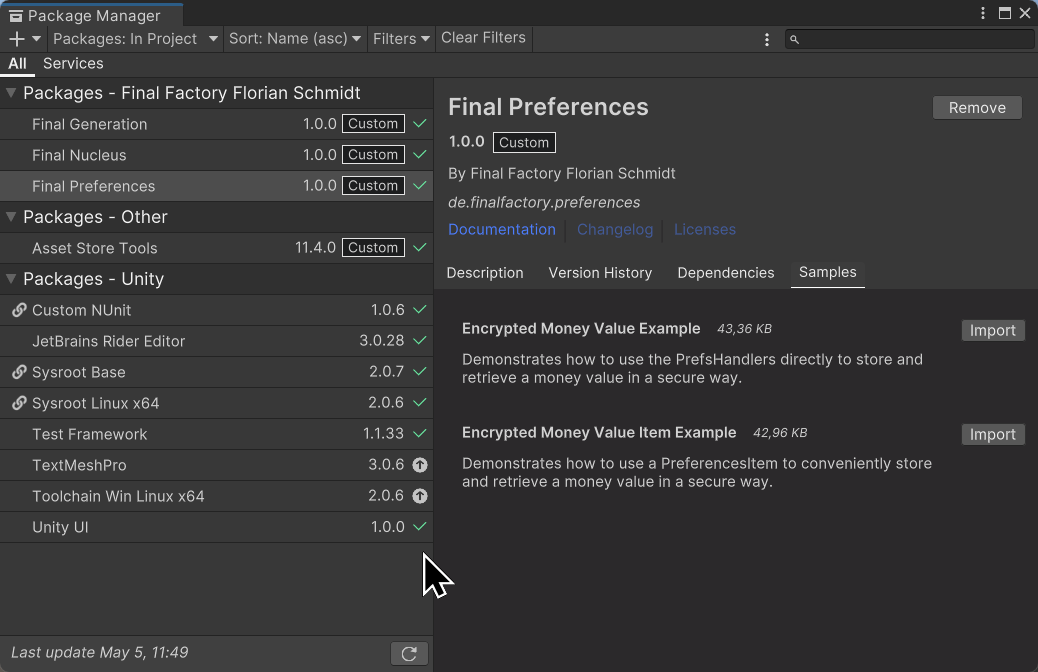This screenshot has height=672, width=1038.
Task: Select the Unity UI package
Action: point(216,528)
